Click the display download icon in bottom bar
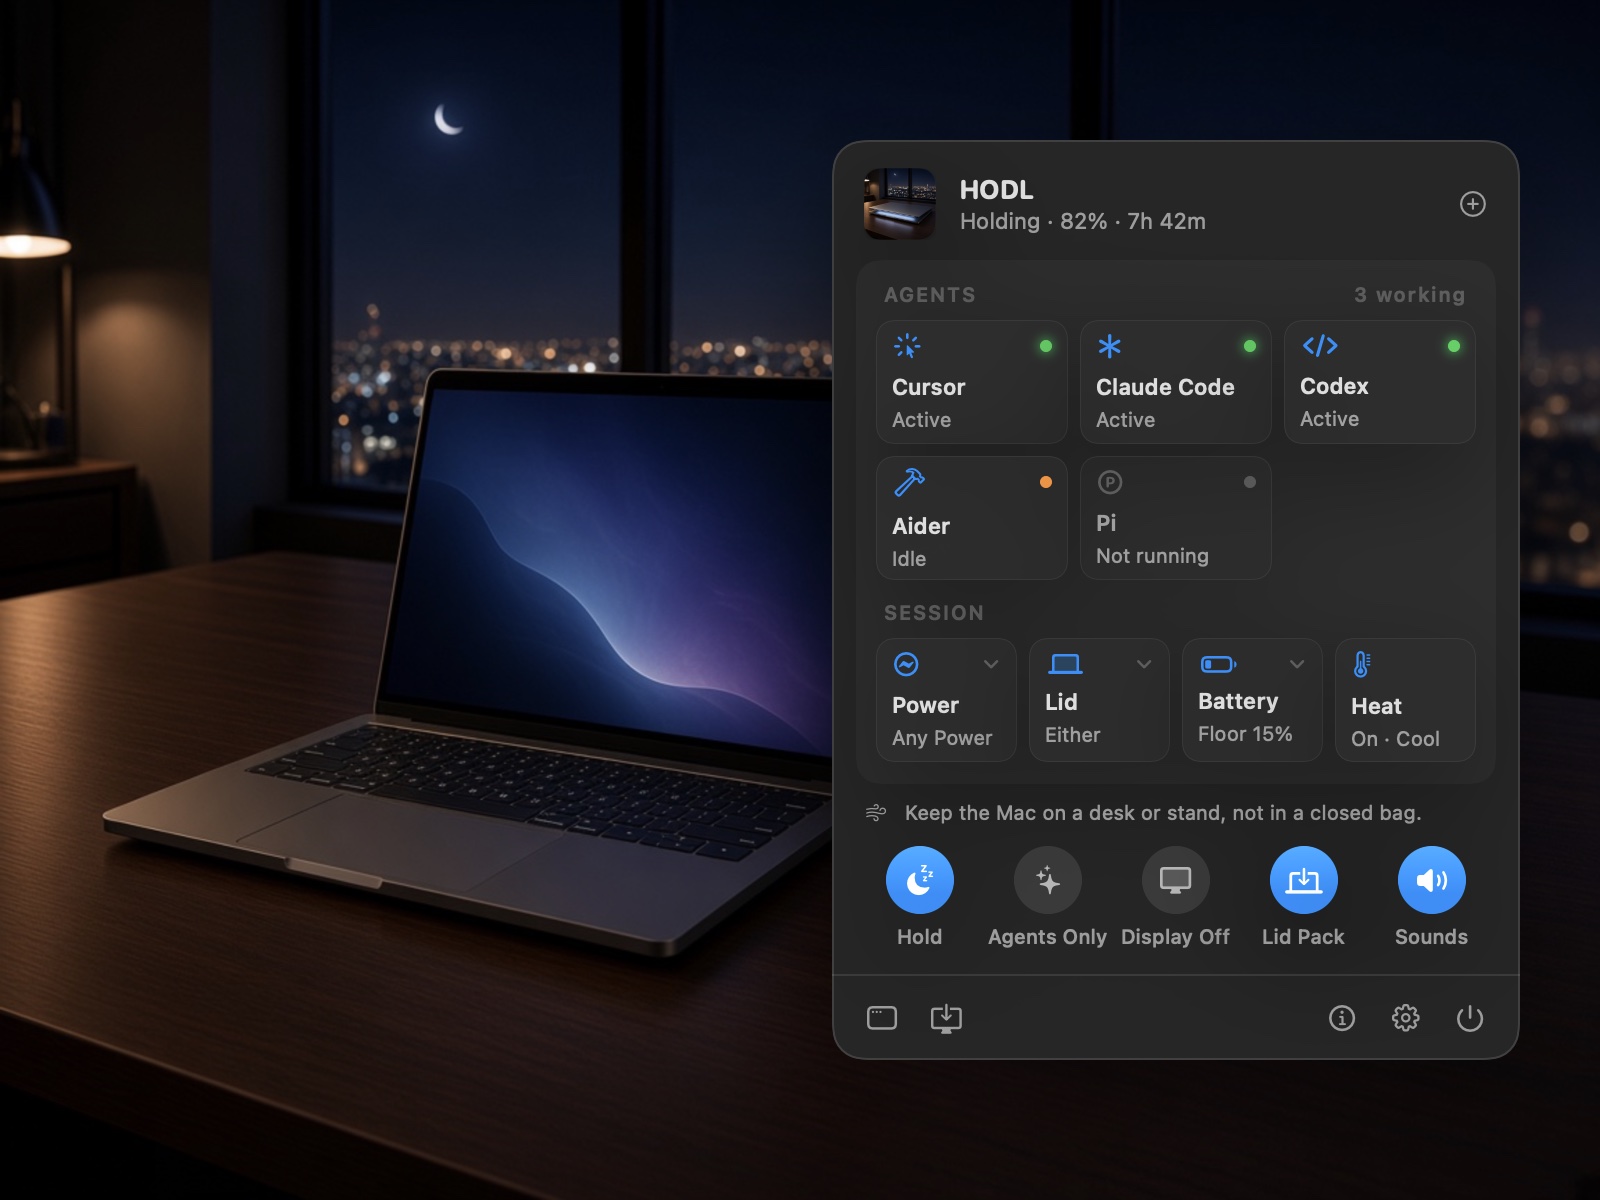 (x=946, y=1018)
